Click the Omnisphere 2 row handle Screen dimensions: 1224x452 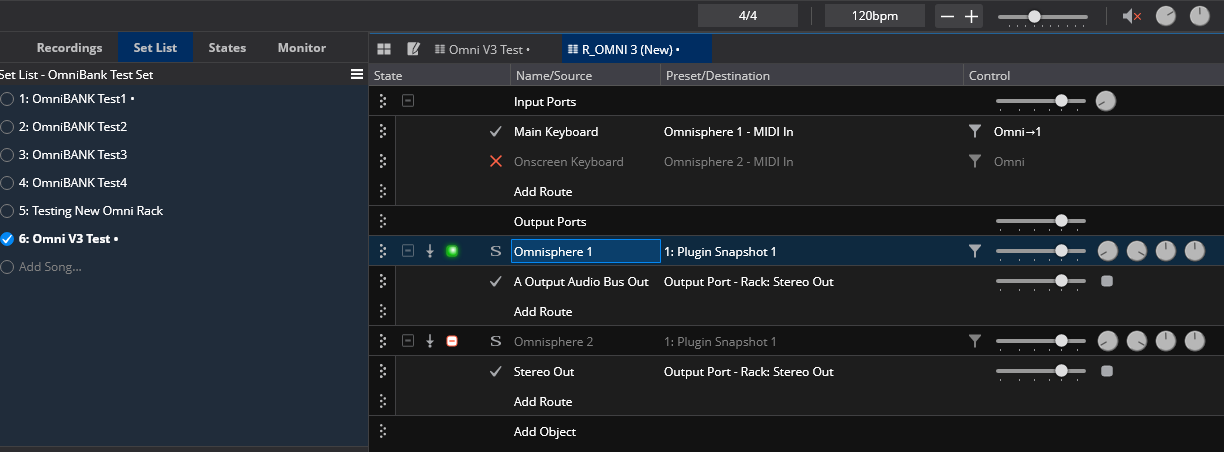[x=383, y=341]
